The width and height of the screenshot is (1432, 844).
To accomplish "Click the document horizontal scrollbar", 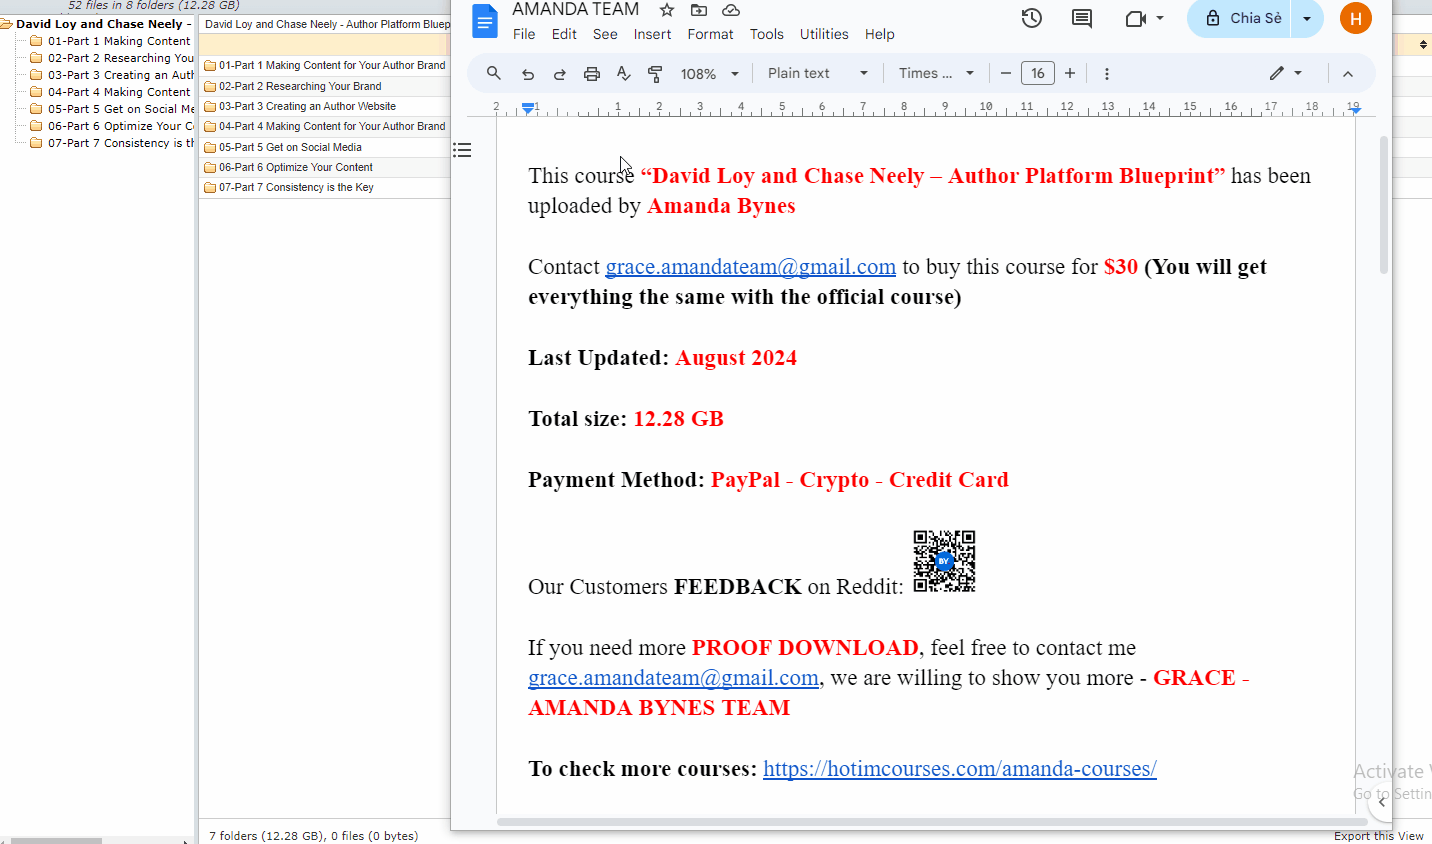I will [932, 822].
